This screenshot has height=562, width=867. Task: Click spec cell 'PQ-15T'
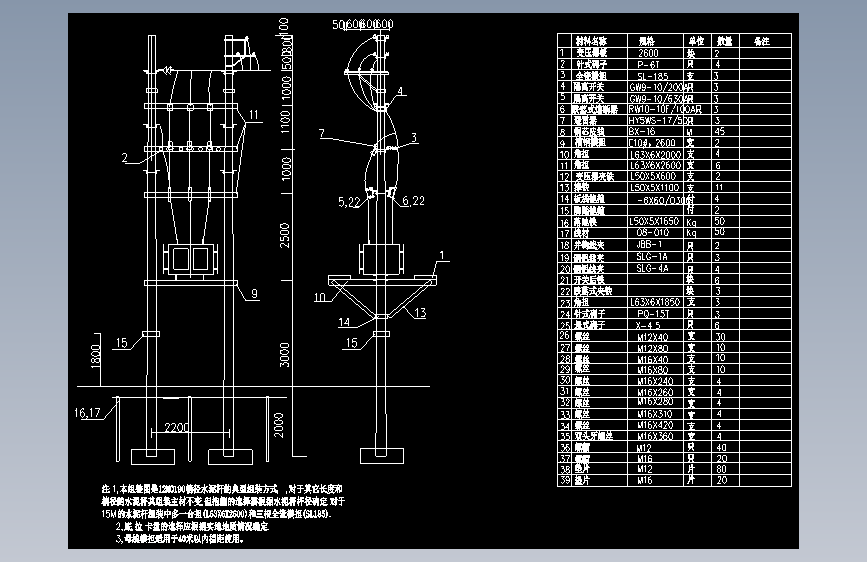[653, 314]
